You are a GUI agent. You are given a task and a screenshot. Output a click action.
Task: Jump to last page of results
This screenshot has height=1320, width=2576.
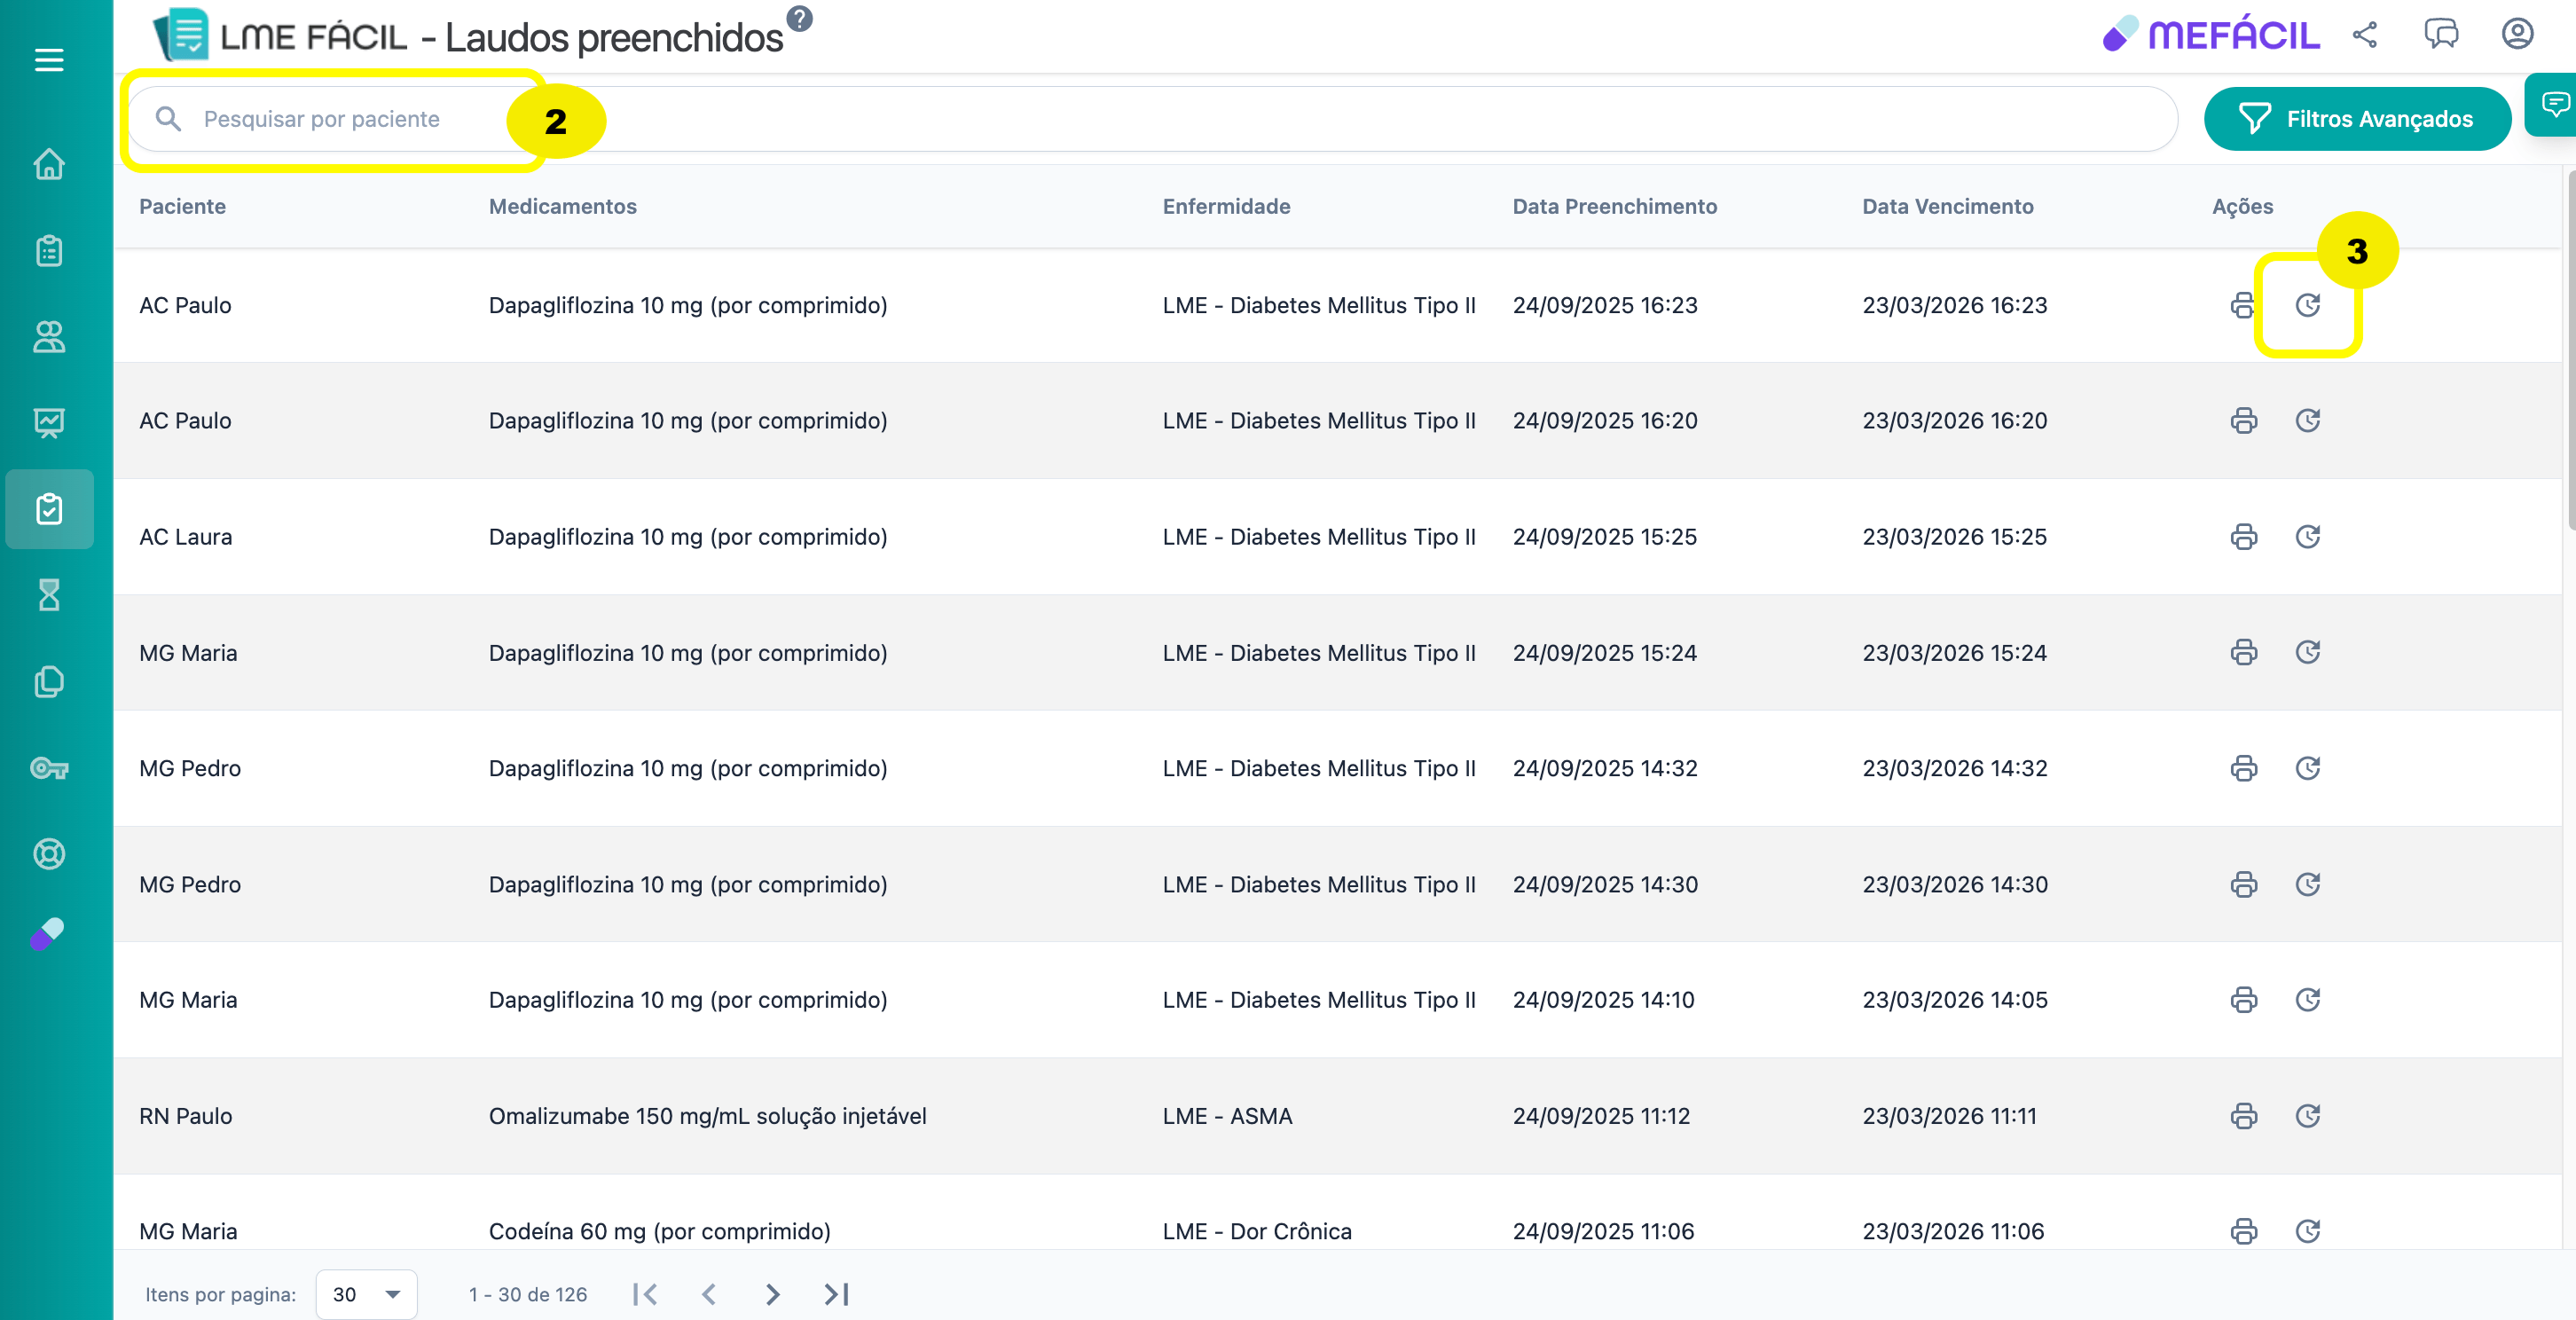[837, 1294]
